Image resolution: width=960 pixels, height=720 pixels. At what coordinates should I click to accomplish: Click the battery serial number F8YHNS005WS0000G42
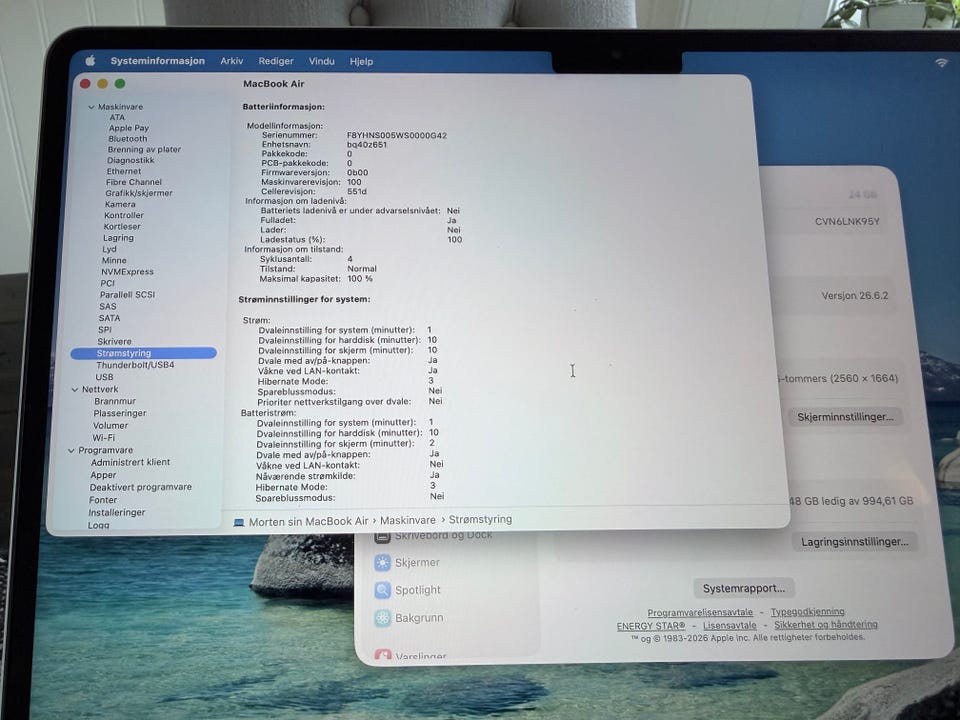[397, 136]
